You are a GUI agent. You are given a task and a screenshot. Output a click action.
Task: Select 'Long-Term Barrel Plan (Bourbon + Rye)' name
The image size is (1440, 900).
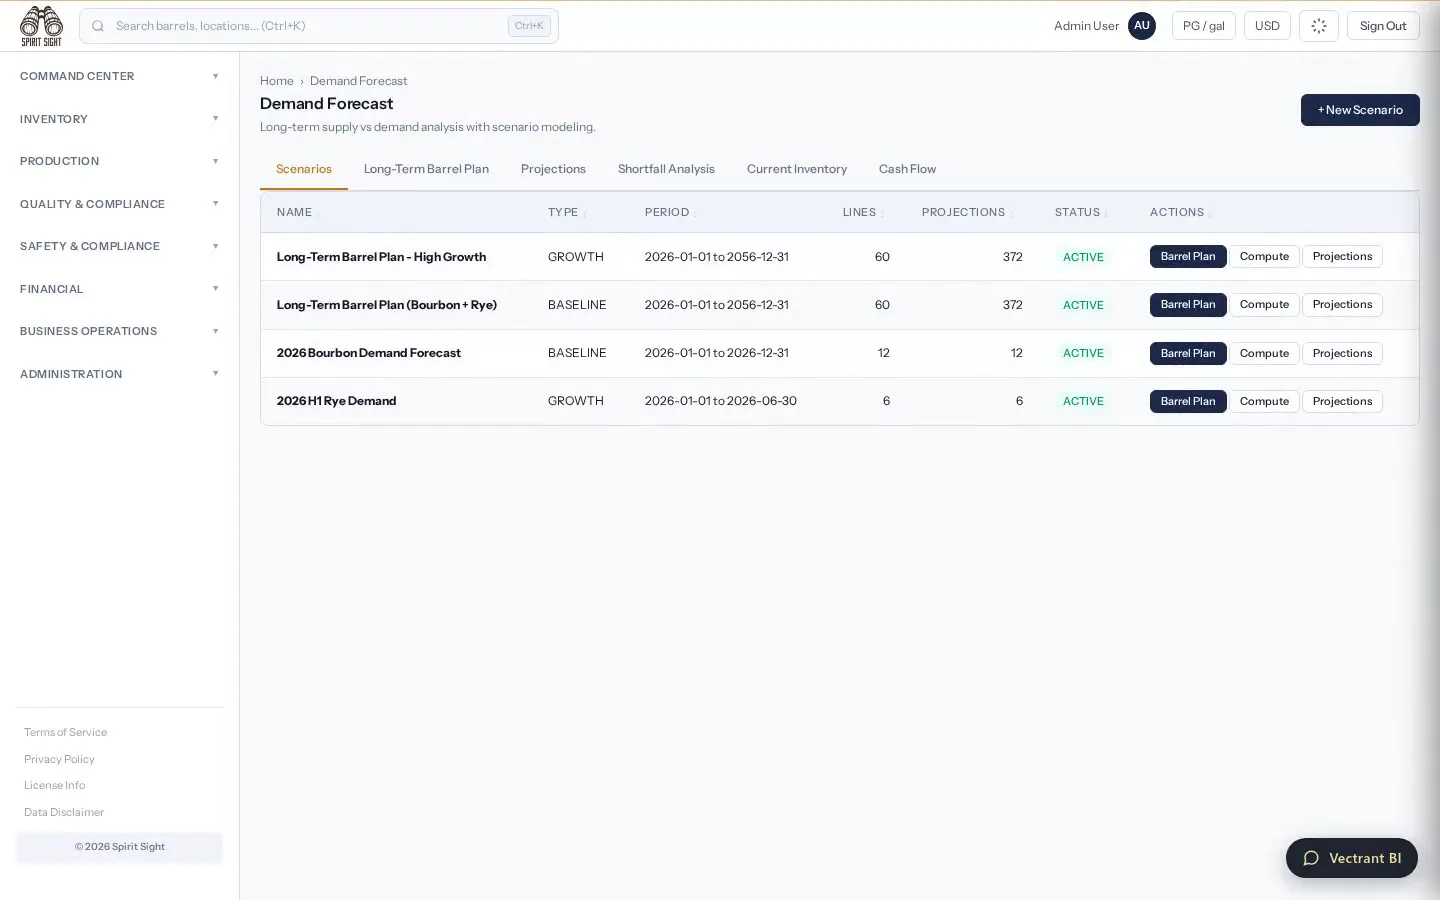(x=387, y=305)
